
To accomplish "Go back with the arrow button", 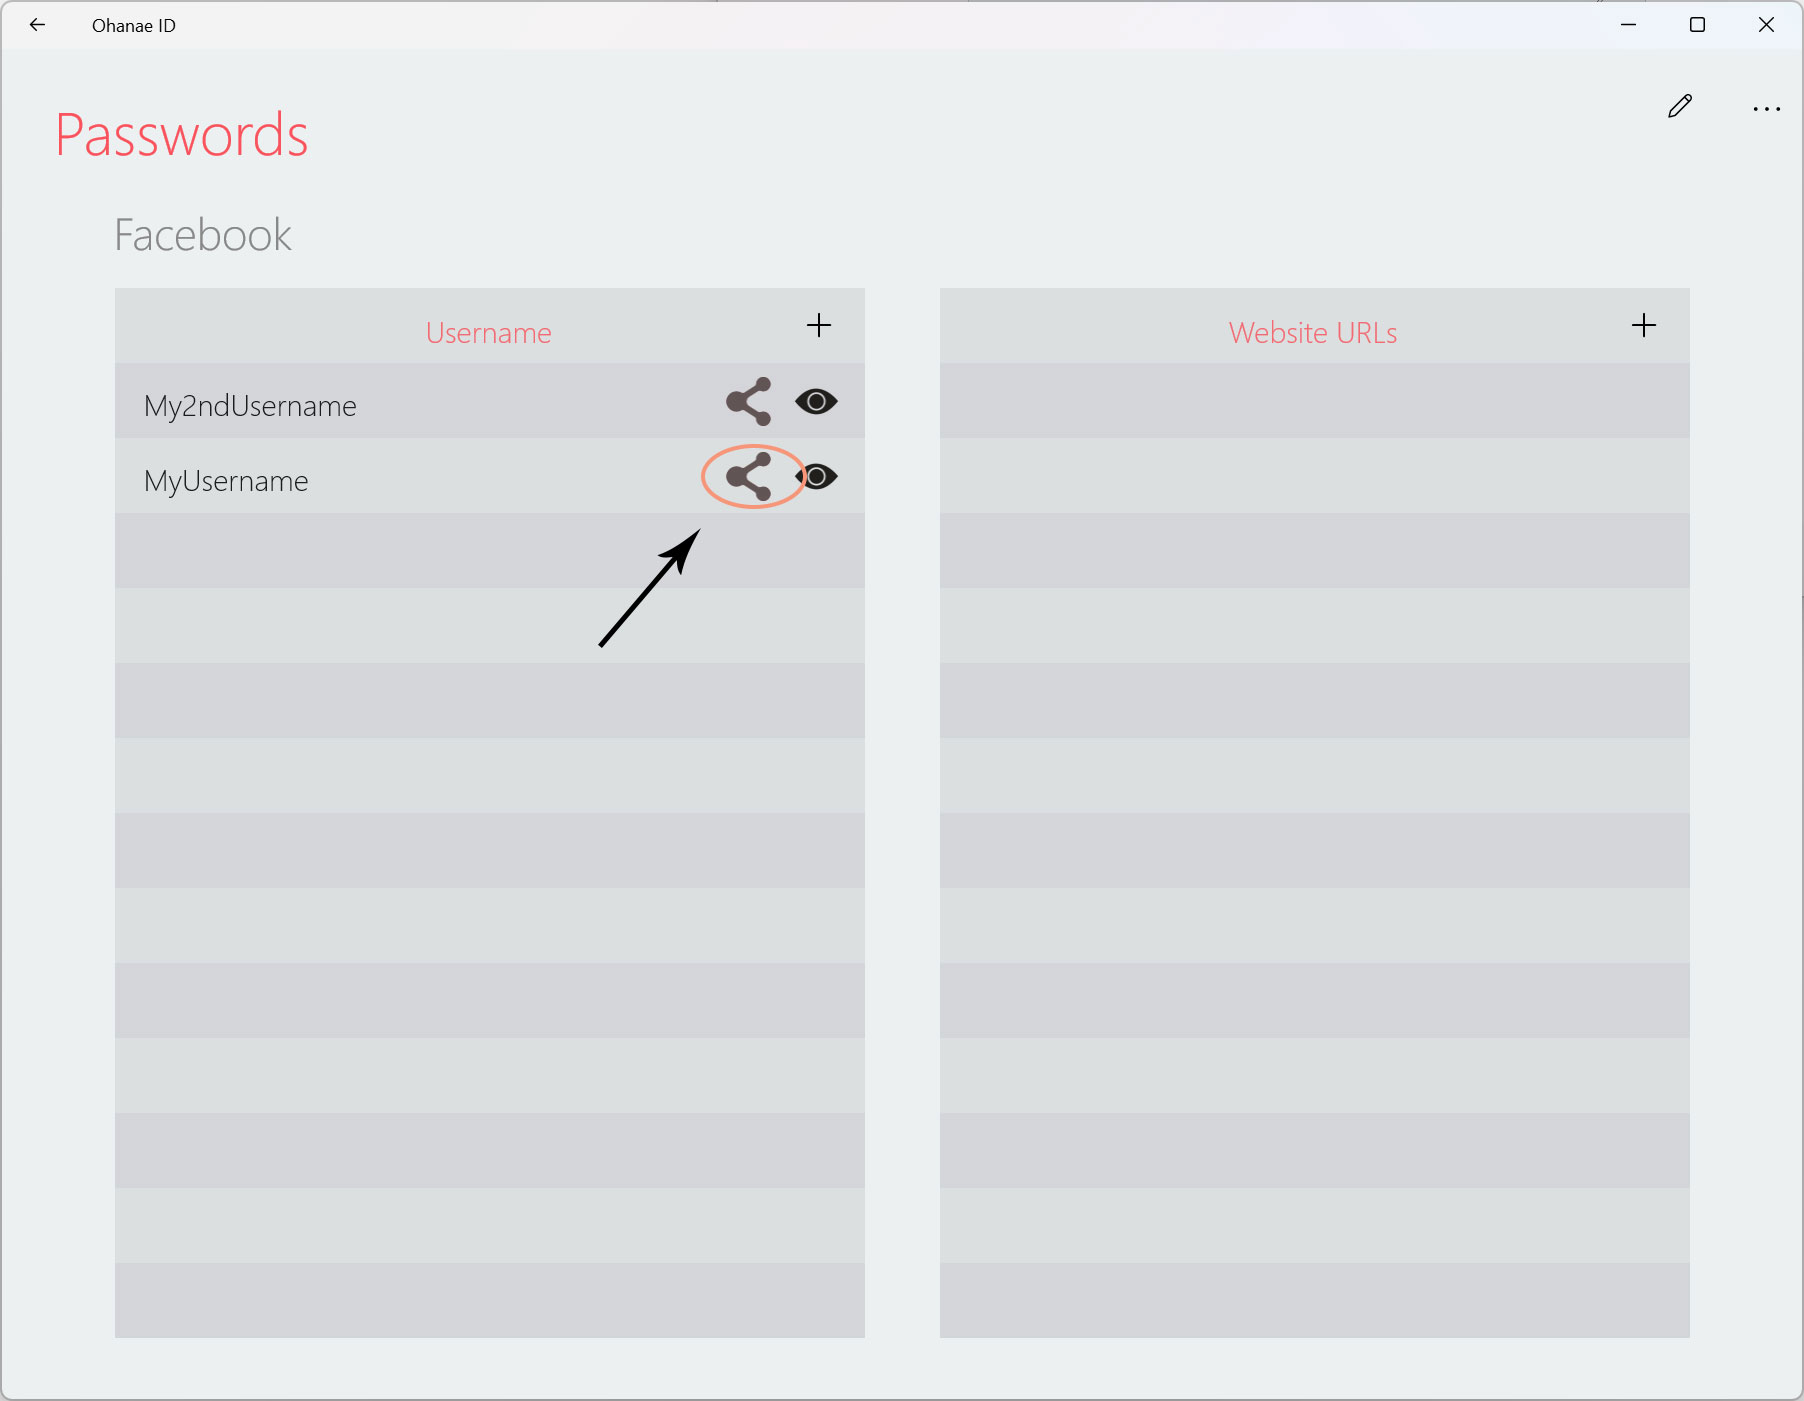I will 38,25.
